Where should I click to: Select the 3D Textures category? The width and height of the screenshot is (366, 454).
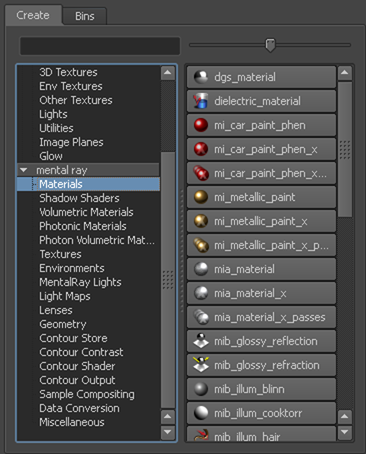pyautogui.click(x=68, y=72)
